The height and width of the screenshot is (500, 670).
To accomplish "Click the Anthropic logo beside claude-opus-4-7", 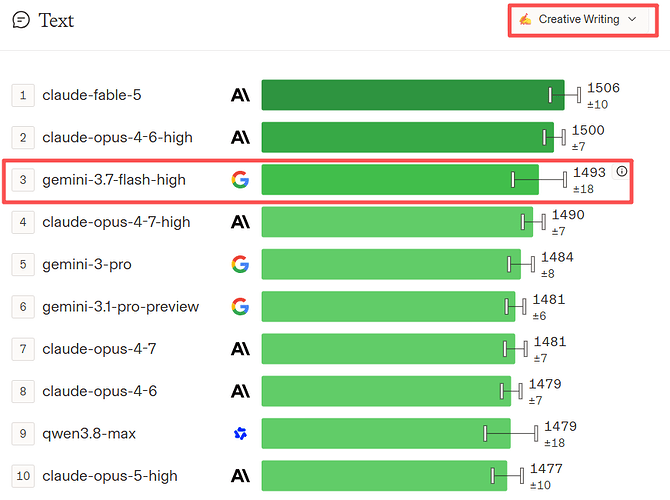I will coord(240,349).
